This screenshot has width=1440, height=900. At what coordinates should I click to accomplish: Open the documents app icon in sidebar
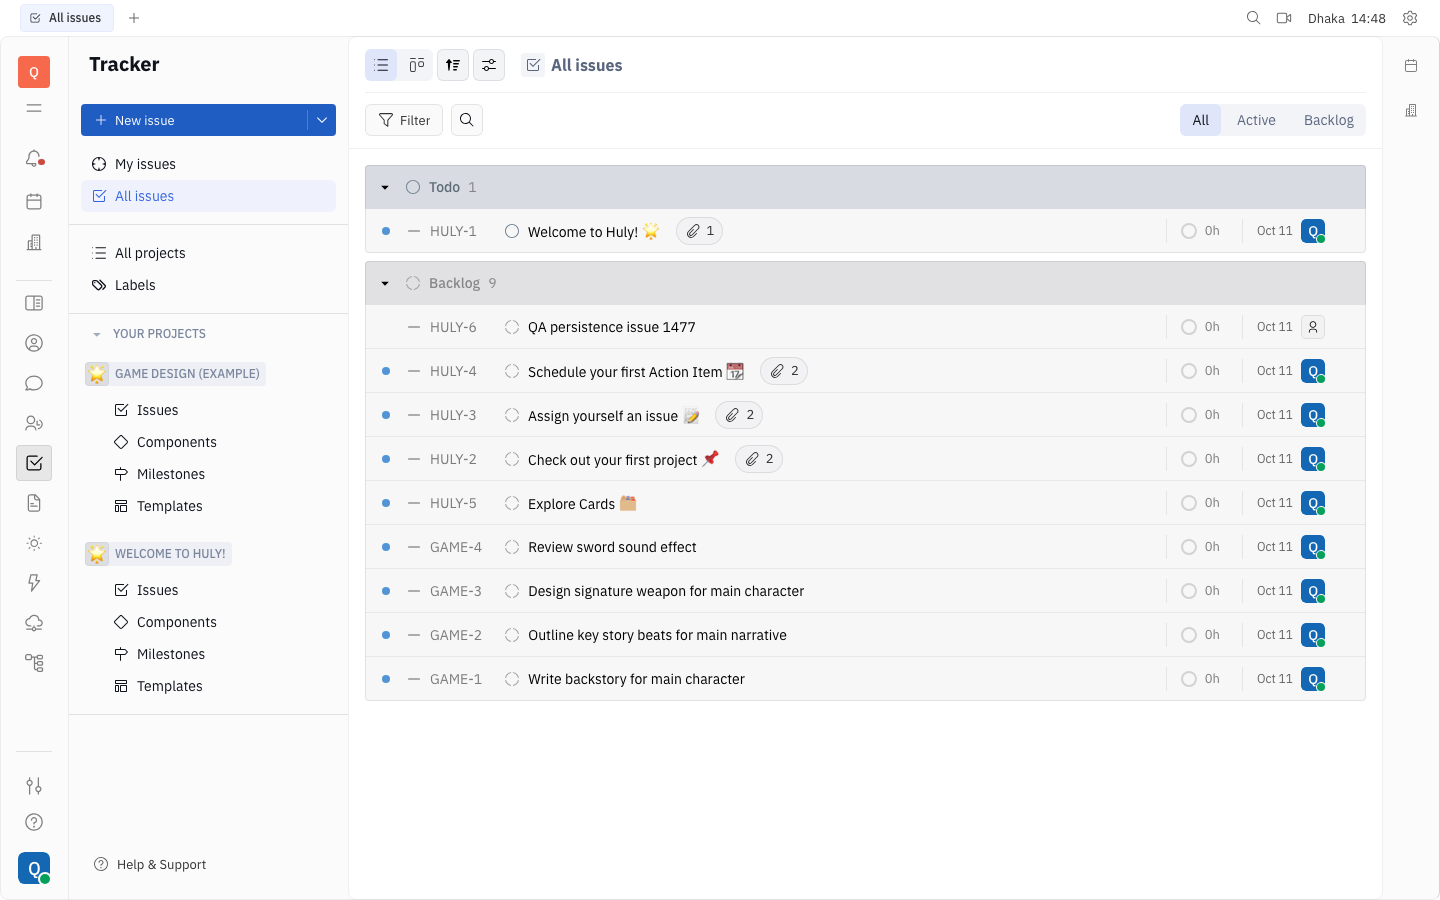click(x=34, y=503)
